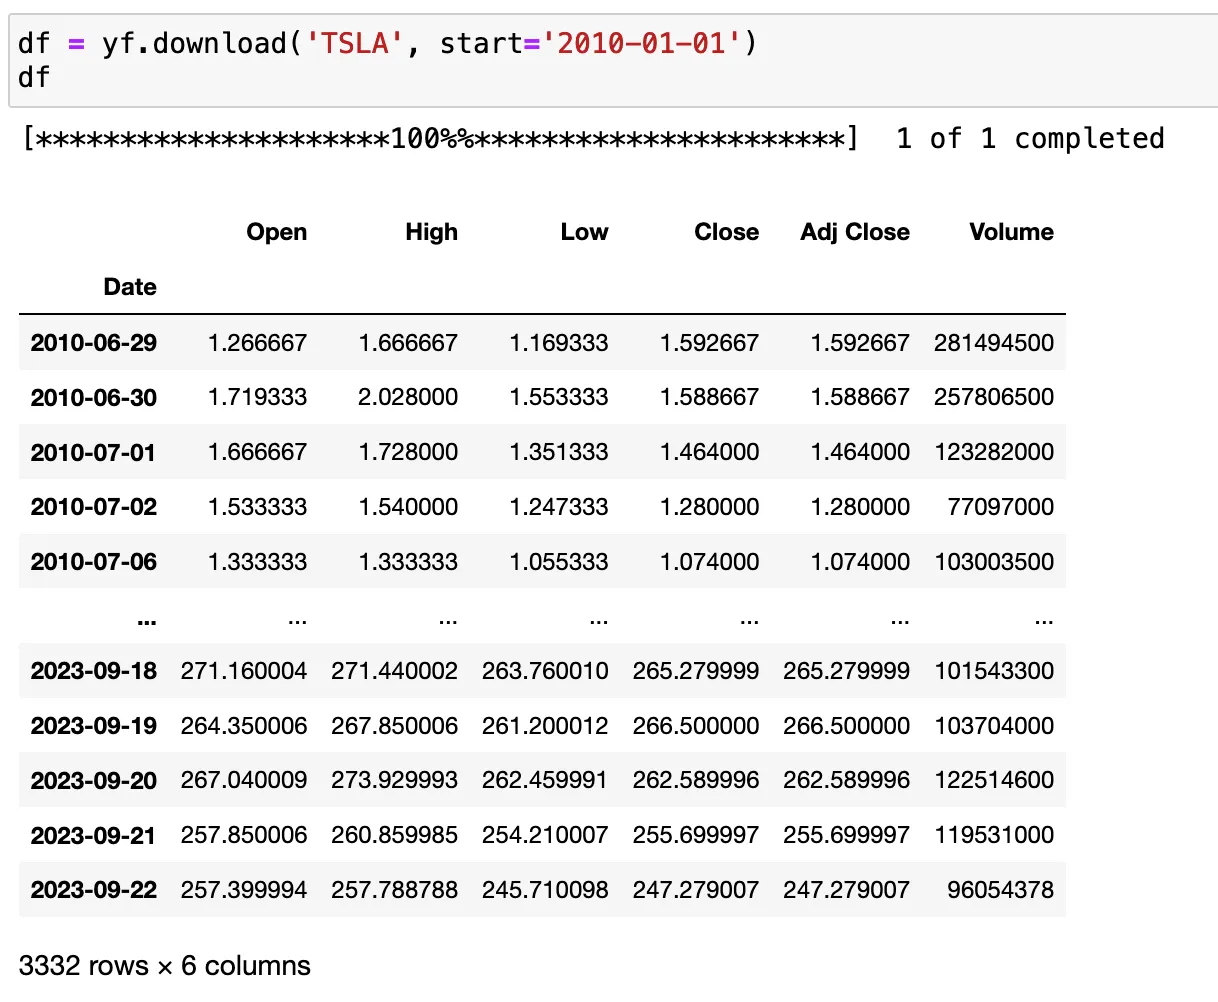Click the code cell with yf.download
The image size is (1218, 1002).
click(613, 60)
